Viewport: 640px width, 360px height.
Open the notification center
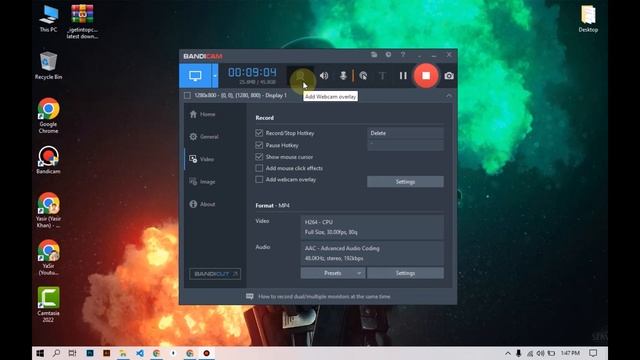coord(593,353)
